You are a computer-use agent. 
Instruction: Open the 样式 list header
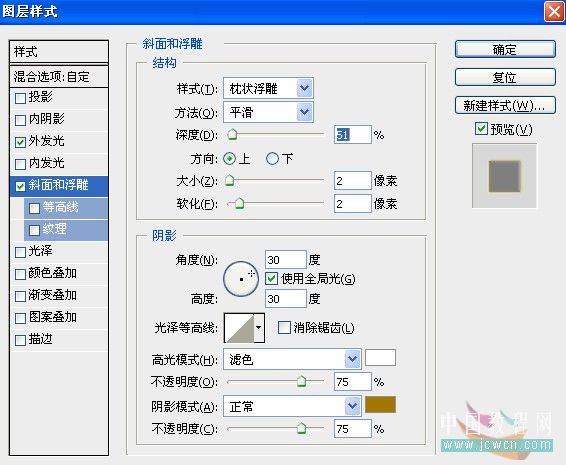pyautogui.click(x=59, y=52)
